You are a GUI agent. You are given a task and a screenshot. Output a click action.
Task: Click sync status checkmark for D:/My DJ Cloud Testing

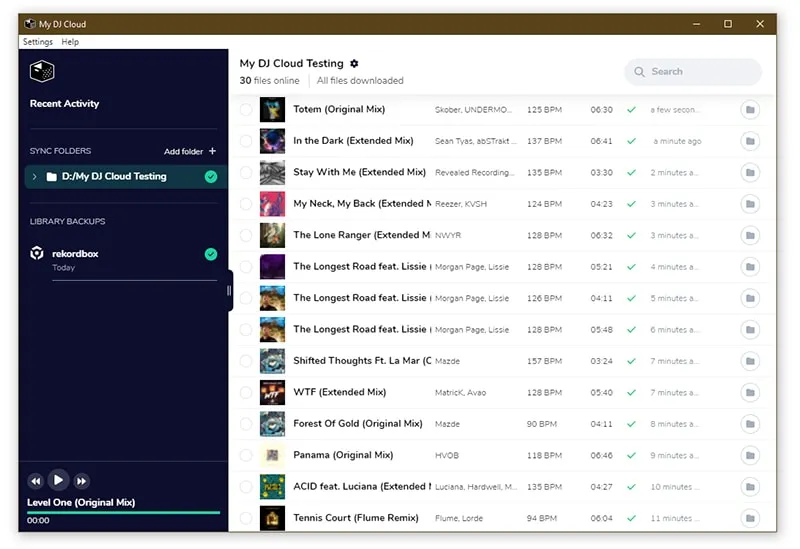click(x=211, y=177)
